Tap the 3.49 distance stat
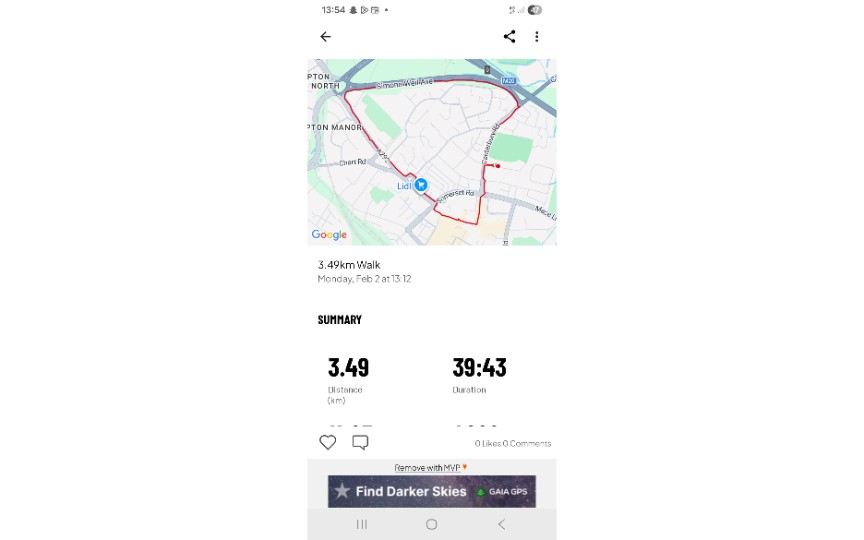 [348, 368]
